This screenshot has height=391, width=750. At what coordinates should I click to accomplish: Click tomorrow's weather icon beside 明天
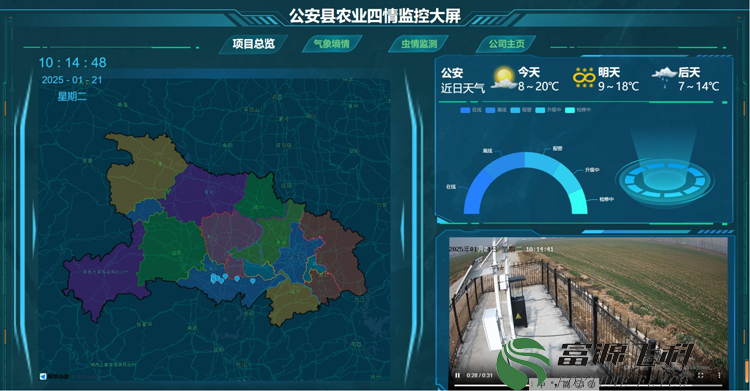(584, 78)
